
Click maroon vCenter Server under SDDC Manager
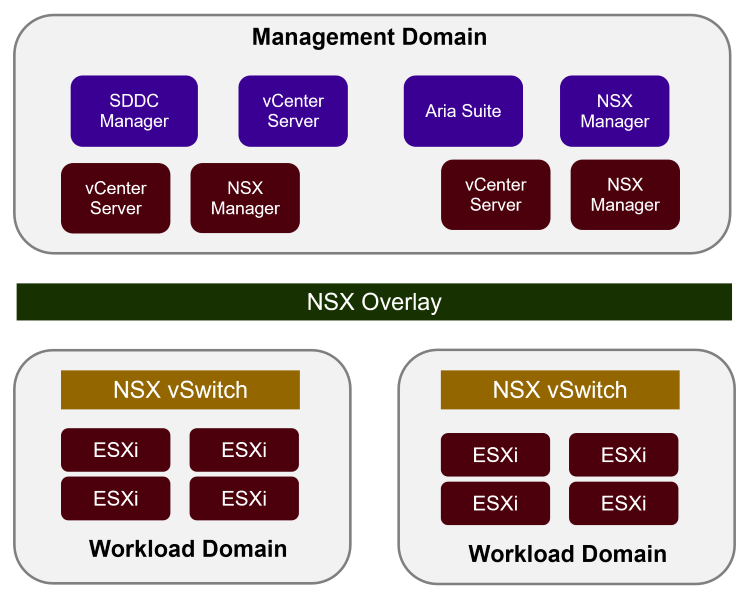[116, 198]
